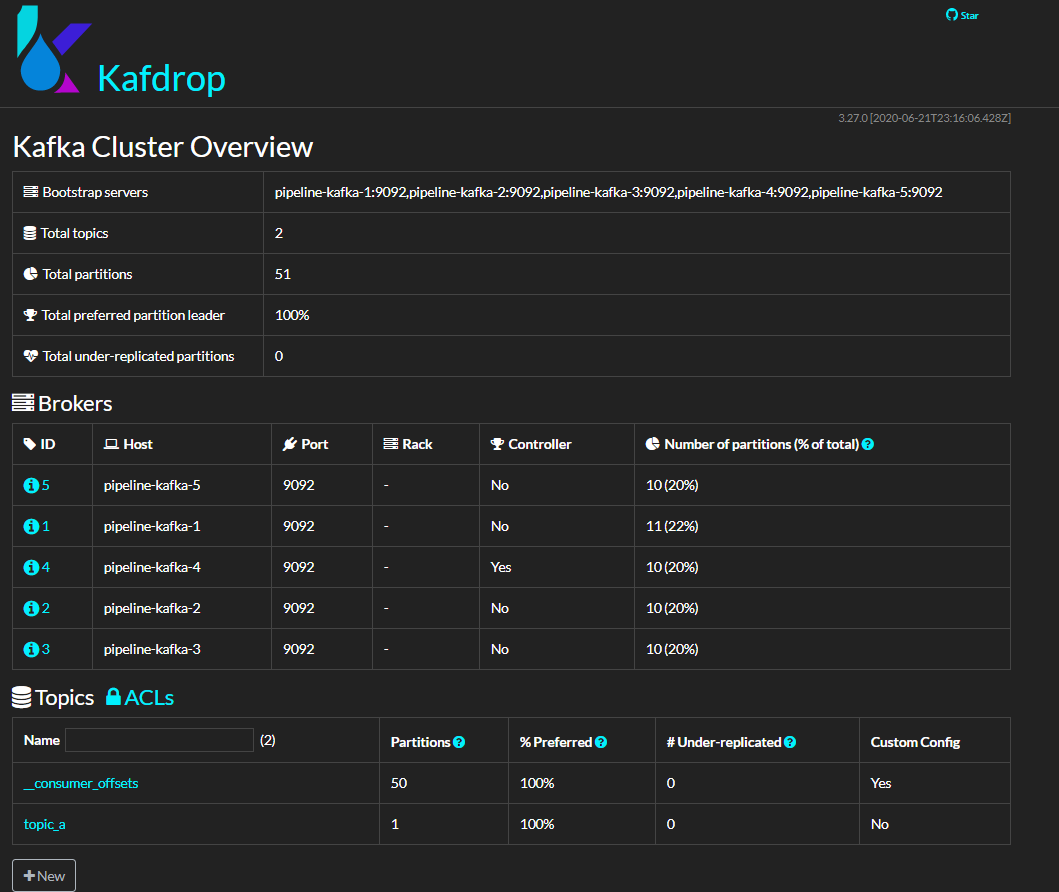Open the Star link on GitHub
The width and height of the screenshot is (1059, 892).
[969, 16]
